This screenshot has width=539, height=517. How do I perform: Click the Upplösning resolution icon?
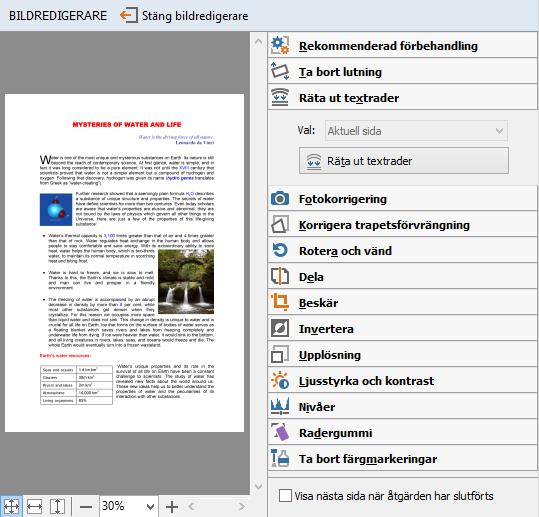pyautogui.click(x=280, y=354)
